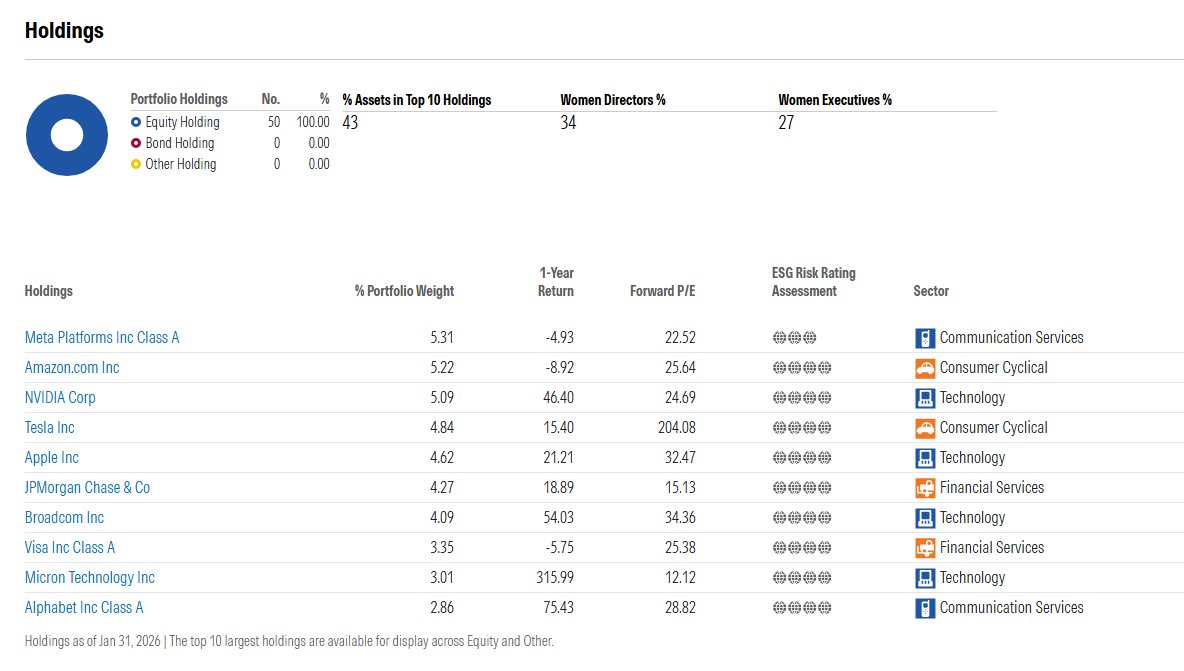Click Micron's 315.99 one-year return value
The image size is (1184, 671).
pyautogui.click(x=555, y=578)
